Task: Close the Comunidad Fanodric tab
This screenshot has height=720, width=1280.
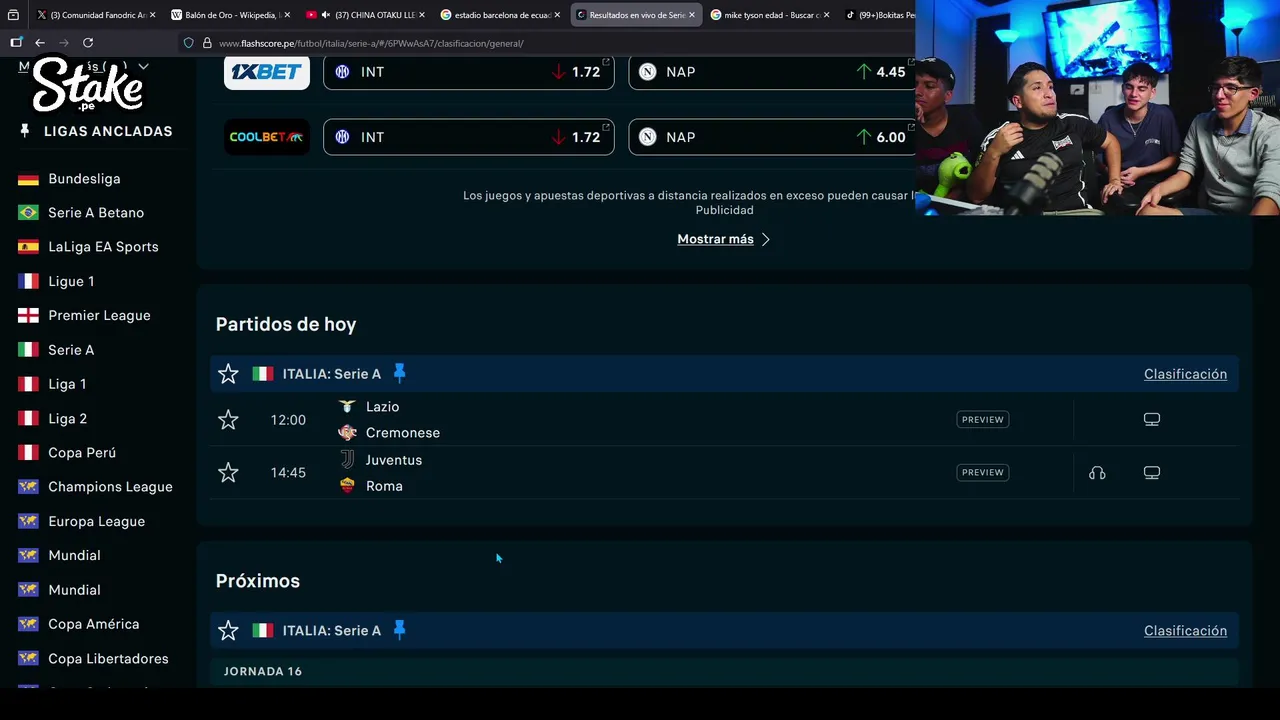Action: [152, 15]
